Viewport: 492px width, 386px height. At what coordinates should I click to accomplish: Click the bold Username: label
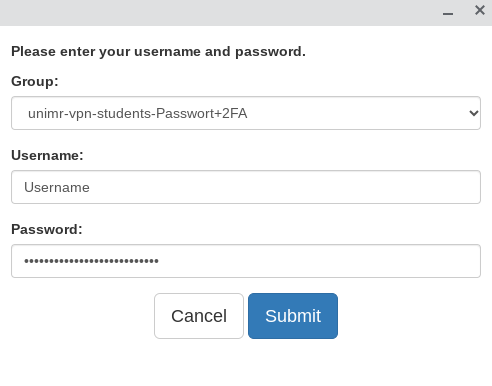[47, 155]
